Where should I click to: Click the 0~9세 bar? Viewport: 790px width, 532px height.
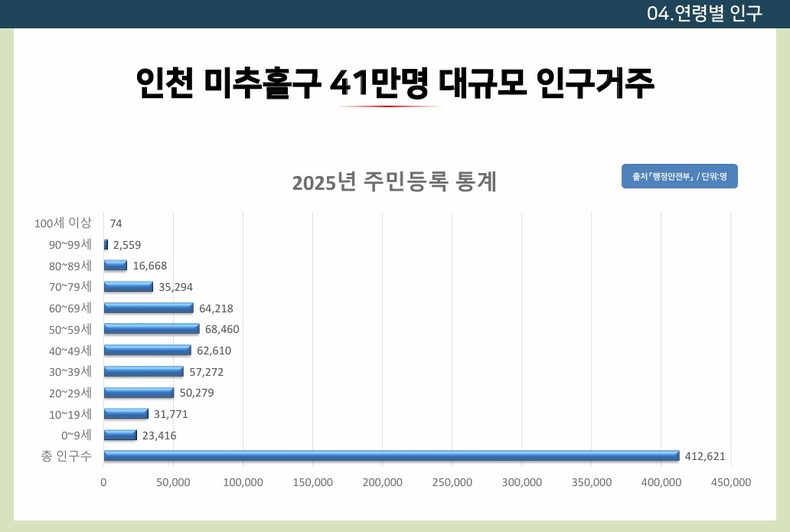[x=120, y=435]
